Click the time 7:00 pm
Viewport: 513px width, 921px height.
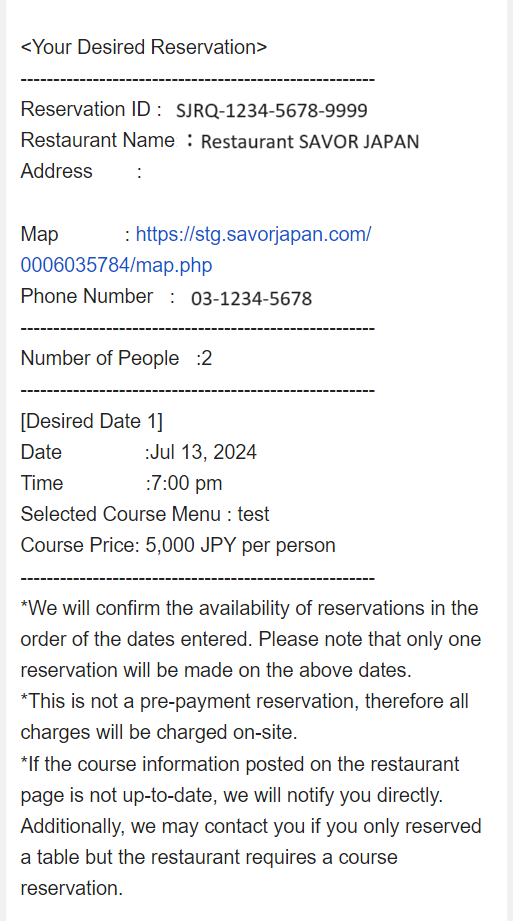point(186,483)
